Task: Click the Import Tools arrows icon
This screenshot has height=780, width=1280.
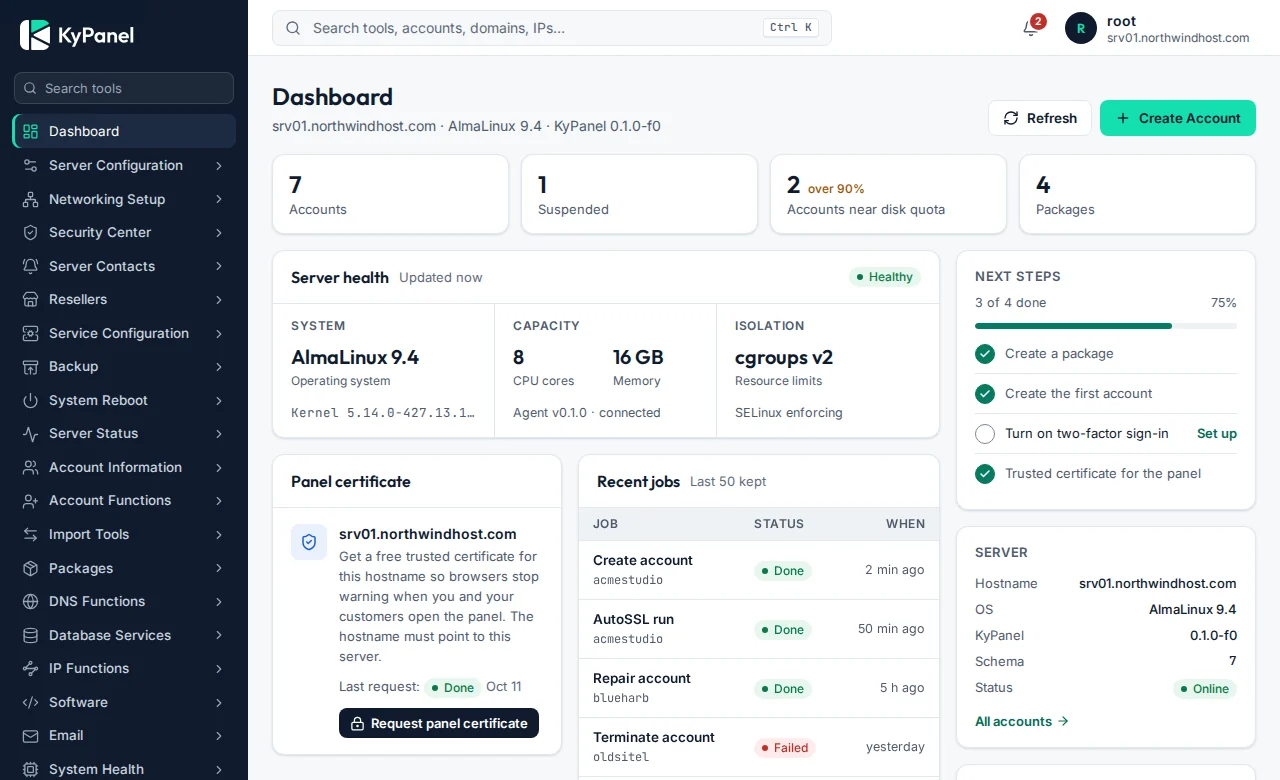Action: (x=30, y=534)
